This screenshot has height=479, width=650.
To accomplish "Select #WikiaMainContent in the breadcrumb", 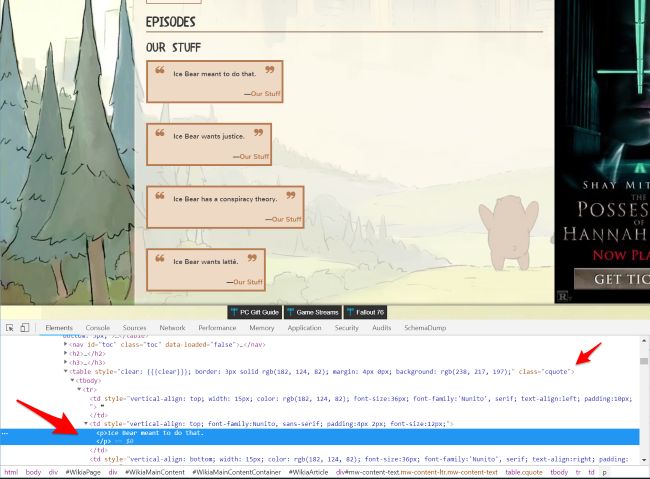I will 155,472.
